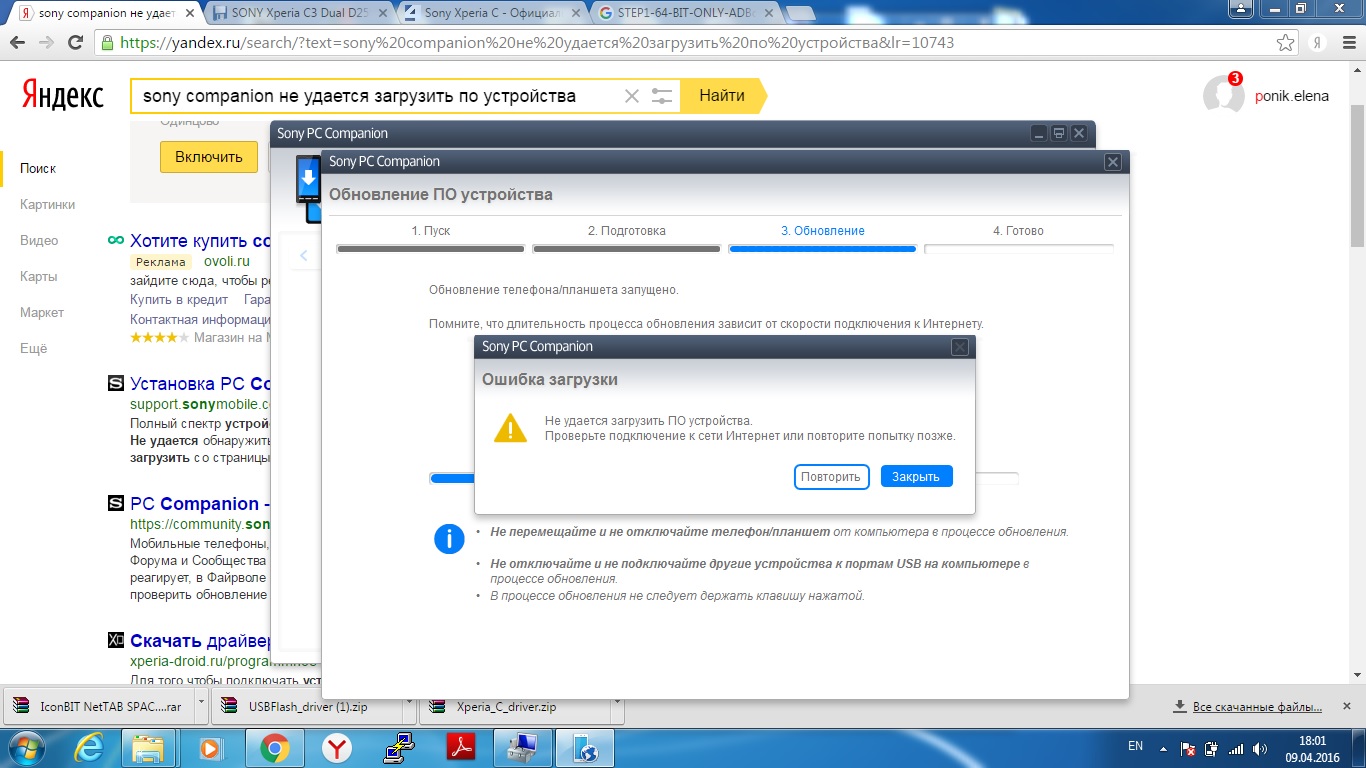Open a new Chrome tab

(x=799, y=13)
